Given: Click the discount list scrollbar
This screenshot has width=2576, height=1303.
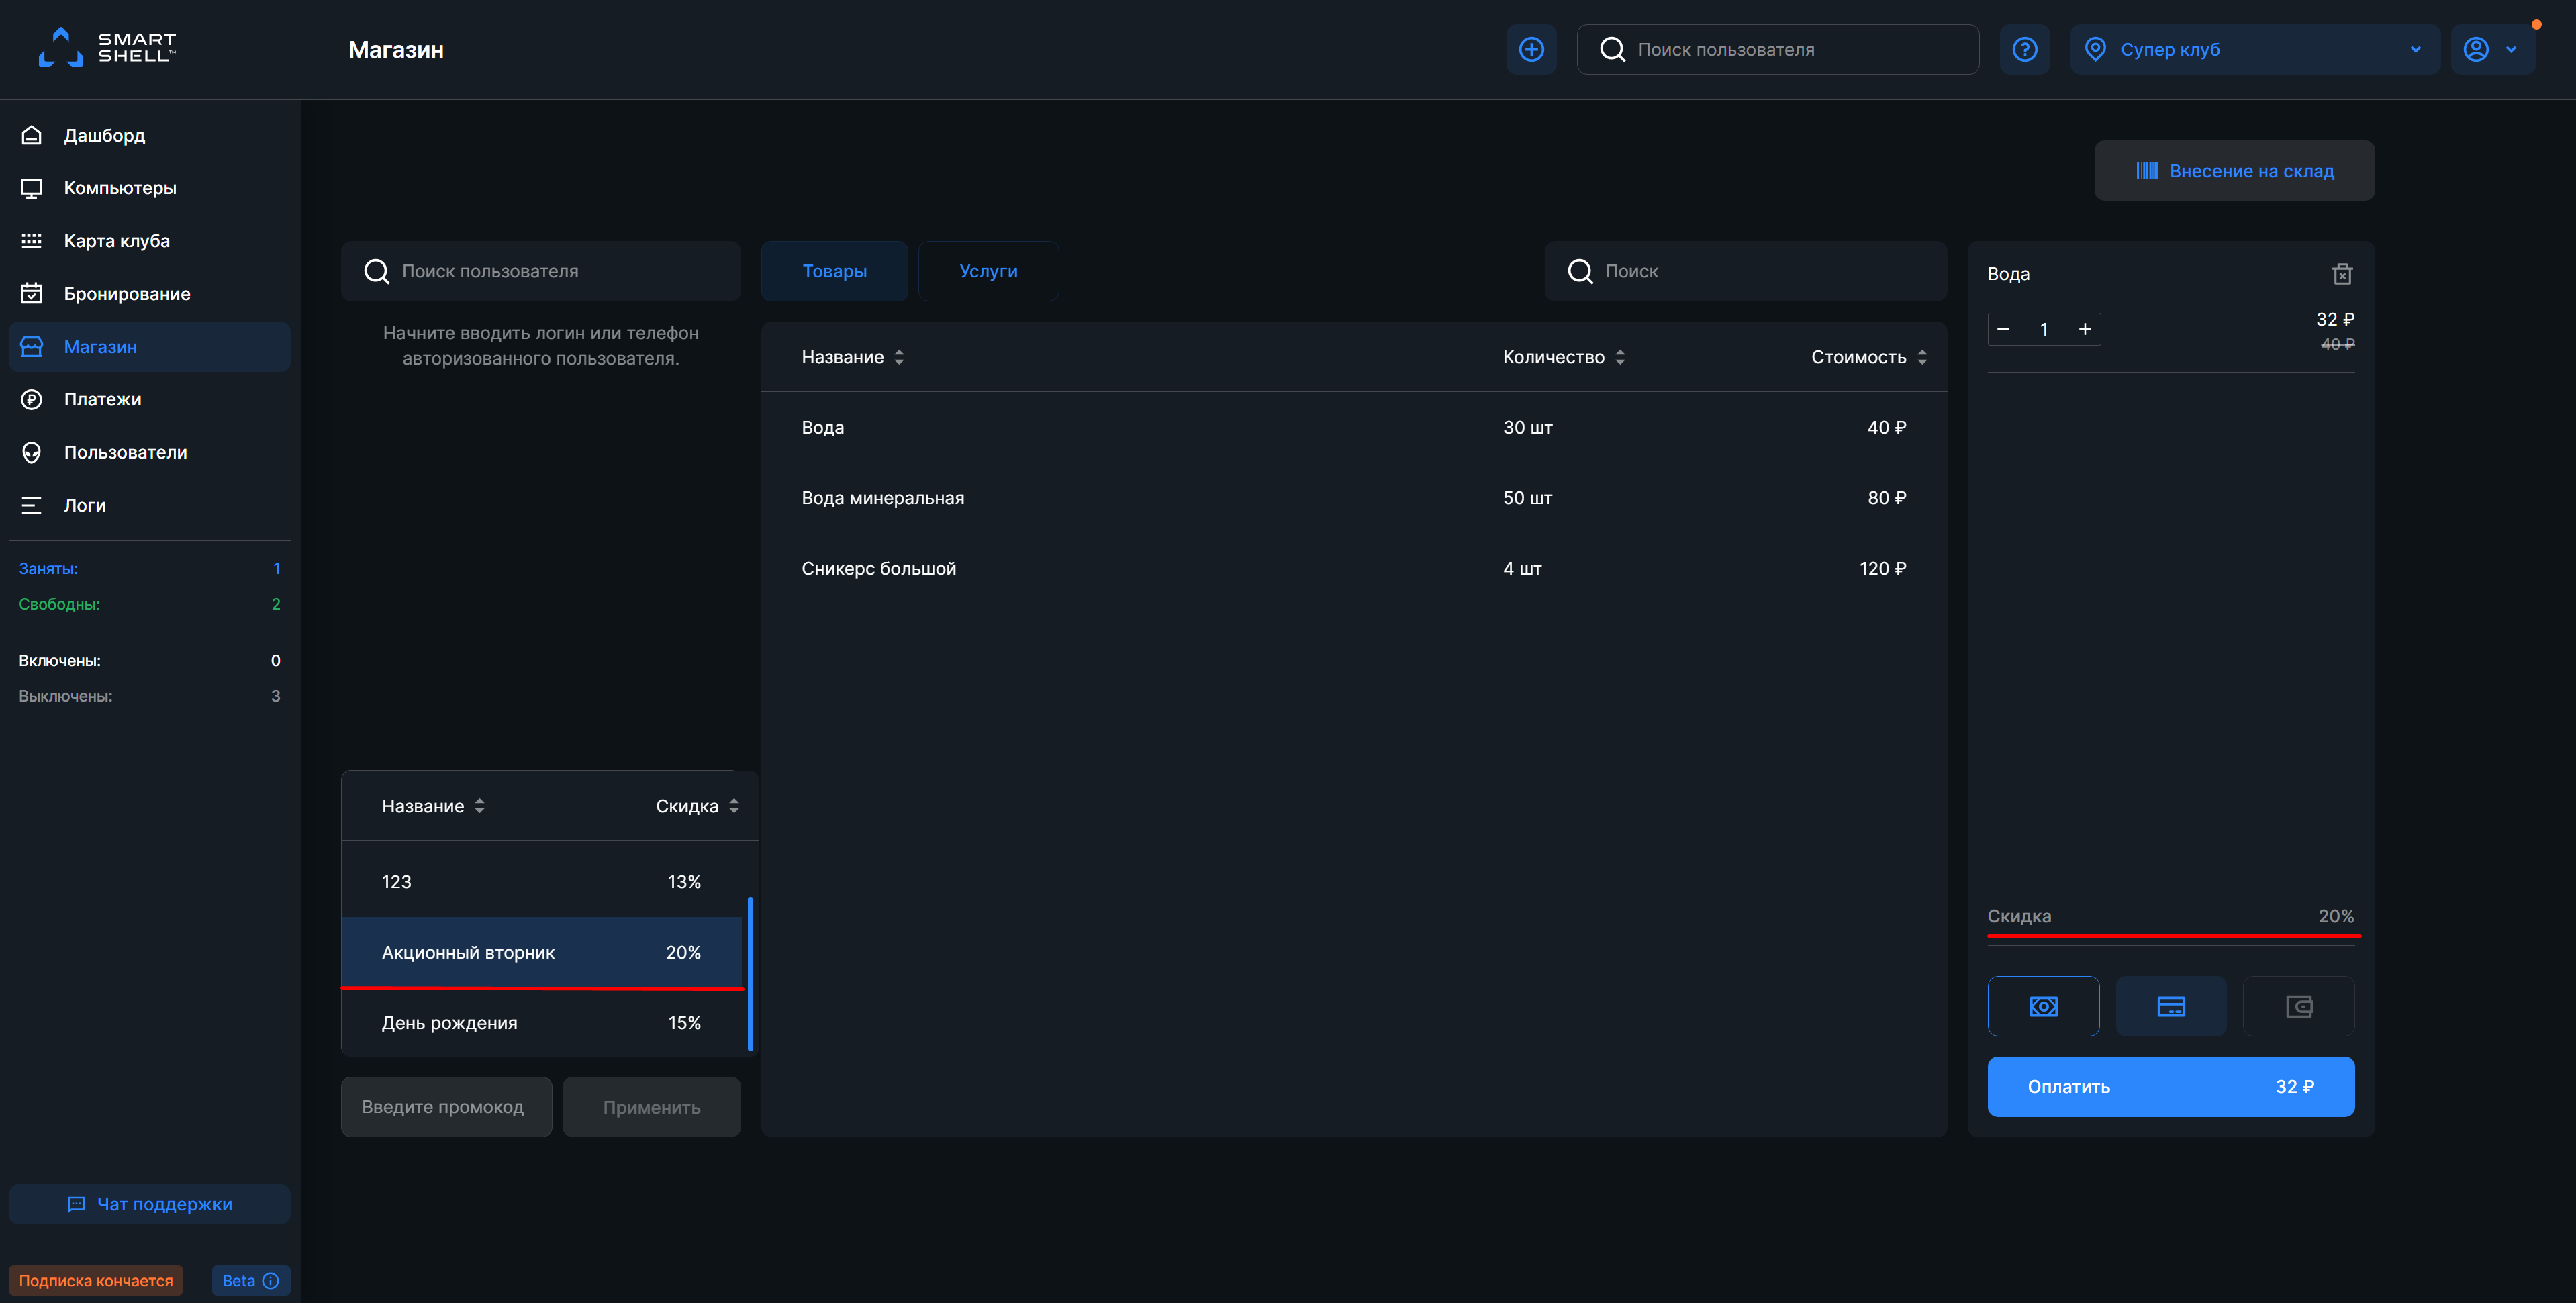Looking at the screenshot, I should pyautogui.click(x=750, y=972).
